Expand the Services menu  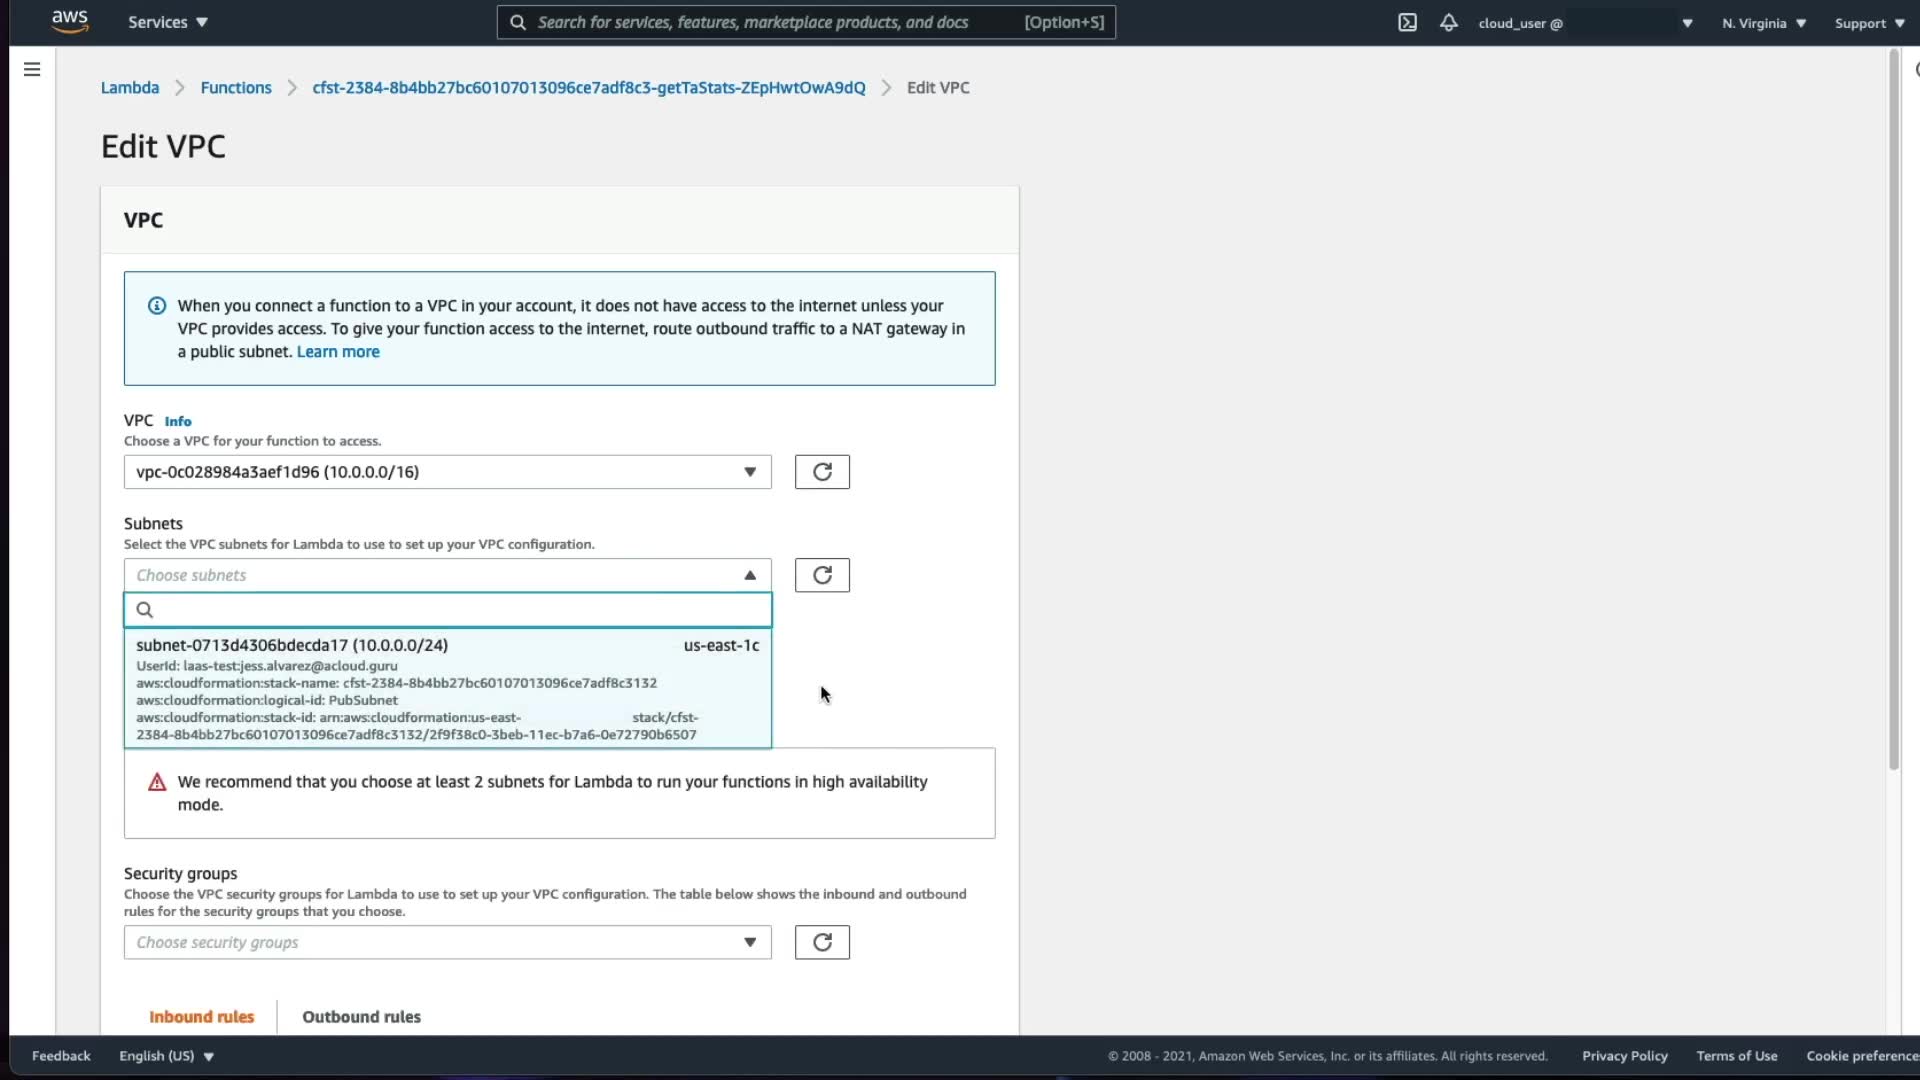(167, 22)
